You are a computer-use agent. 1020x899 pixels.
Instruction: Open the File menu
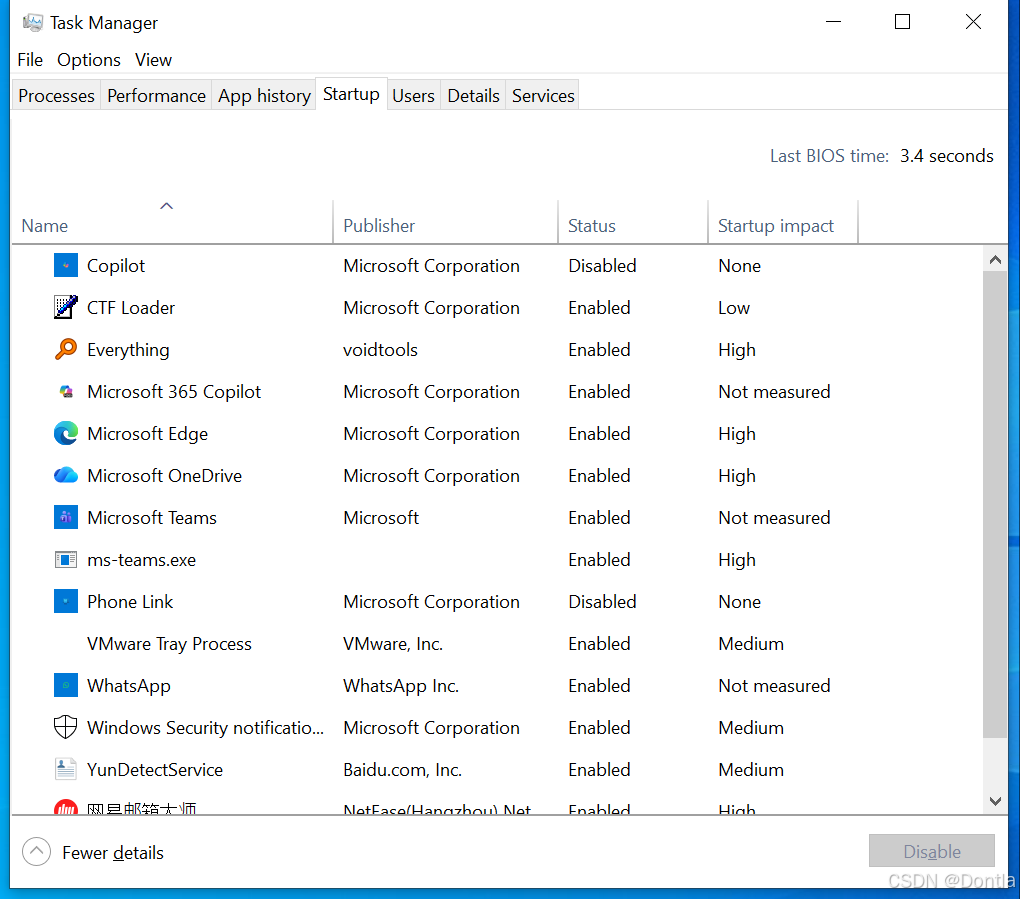(30, 60)
